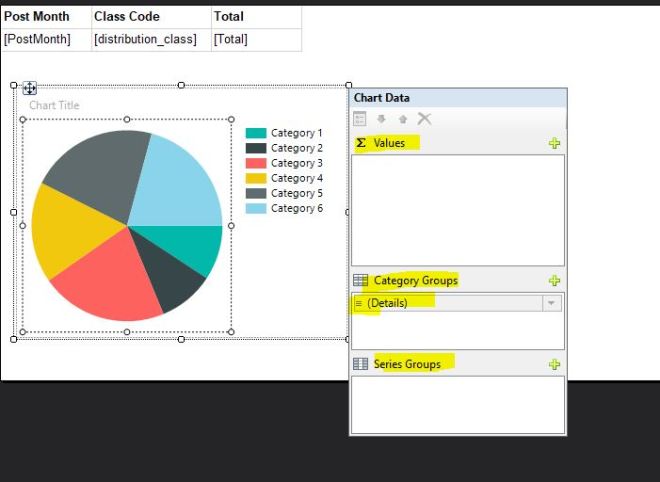660x482 pixels.
Task: Click the move up arrow in Chart Data
Action: point(403,119)
